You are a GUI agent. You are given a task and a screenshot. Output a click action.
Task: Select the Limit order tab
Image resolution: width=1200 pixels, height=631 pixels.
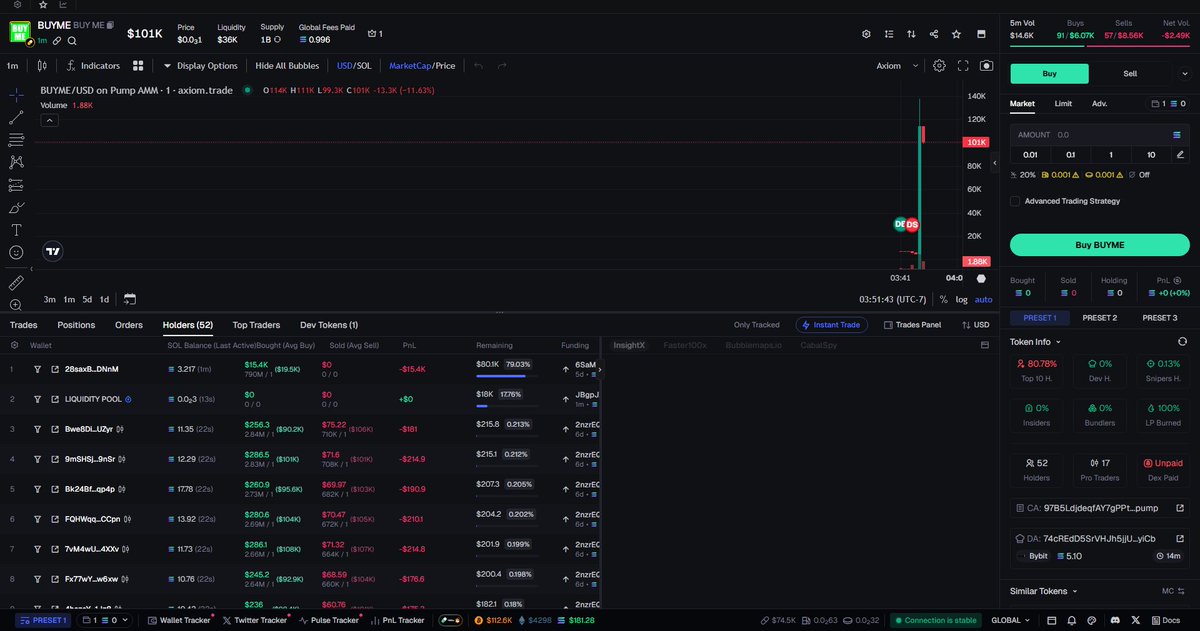[1063, 104]
